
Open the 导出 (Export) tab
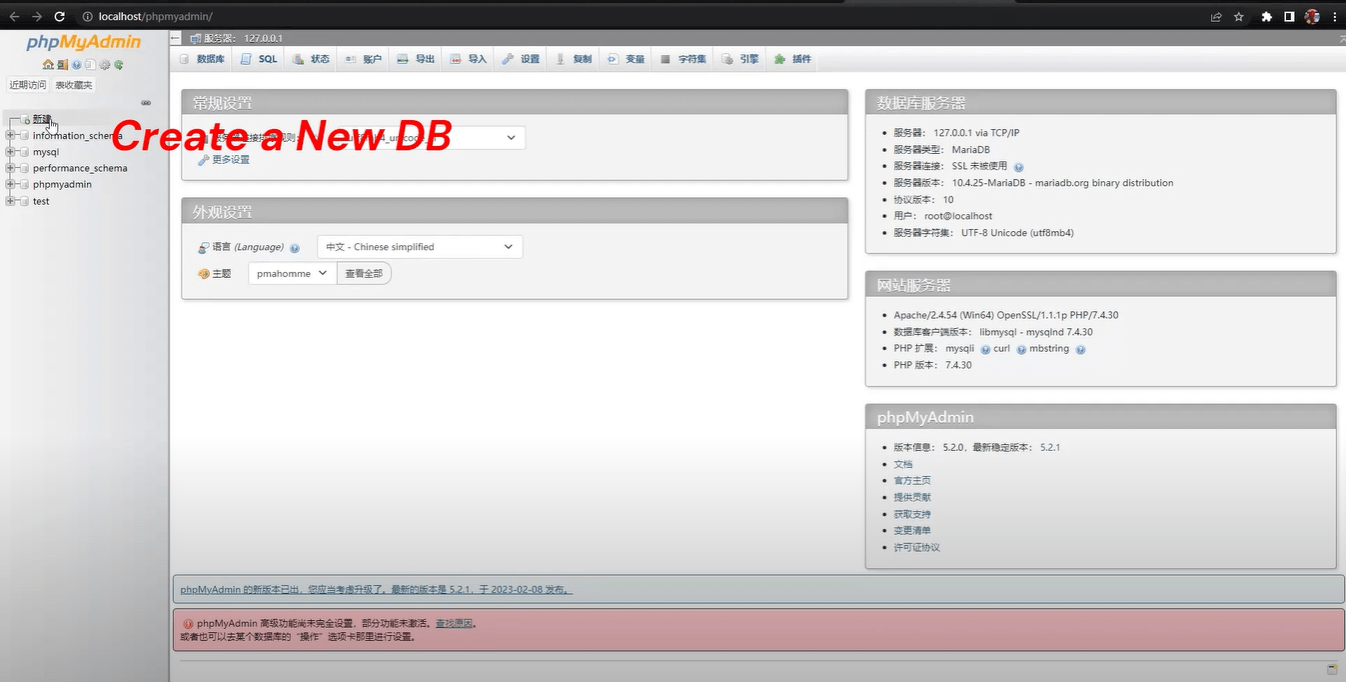416,59
